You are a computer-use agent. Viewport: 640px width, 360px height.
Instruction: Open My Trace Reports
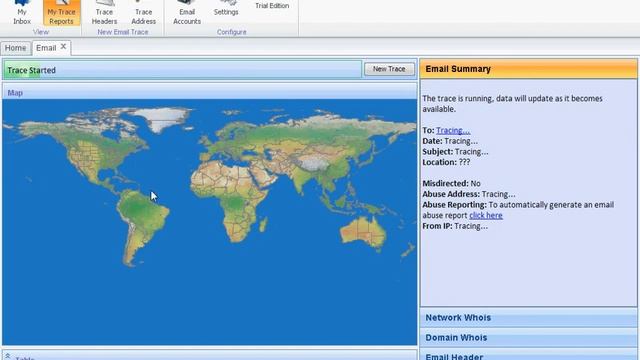61,13
